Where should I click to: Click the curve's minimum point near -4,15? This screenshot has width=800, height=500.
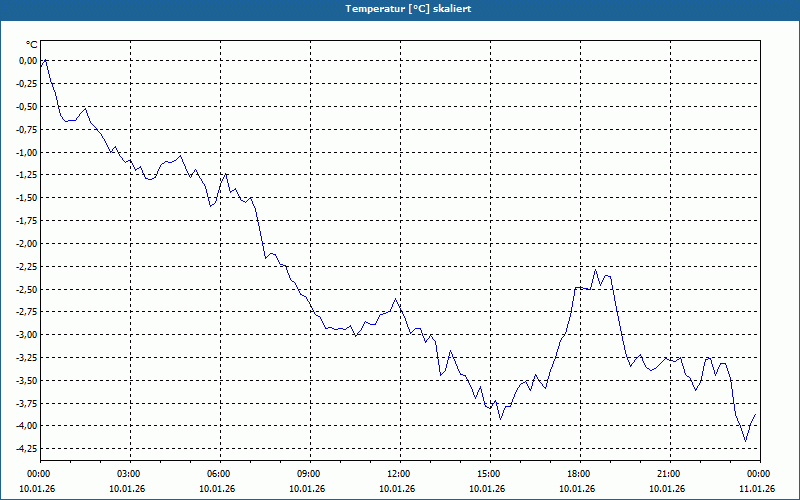[x=745, y=441]
